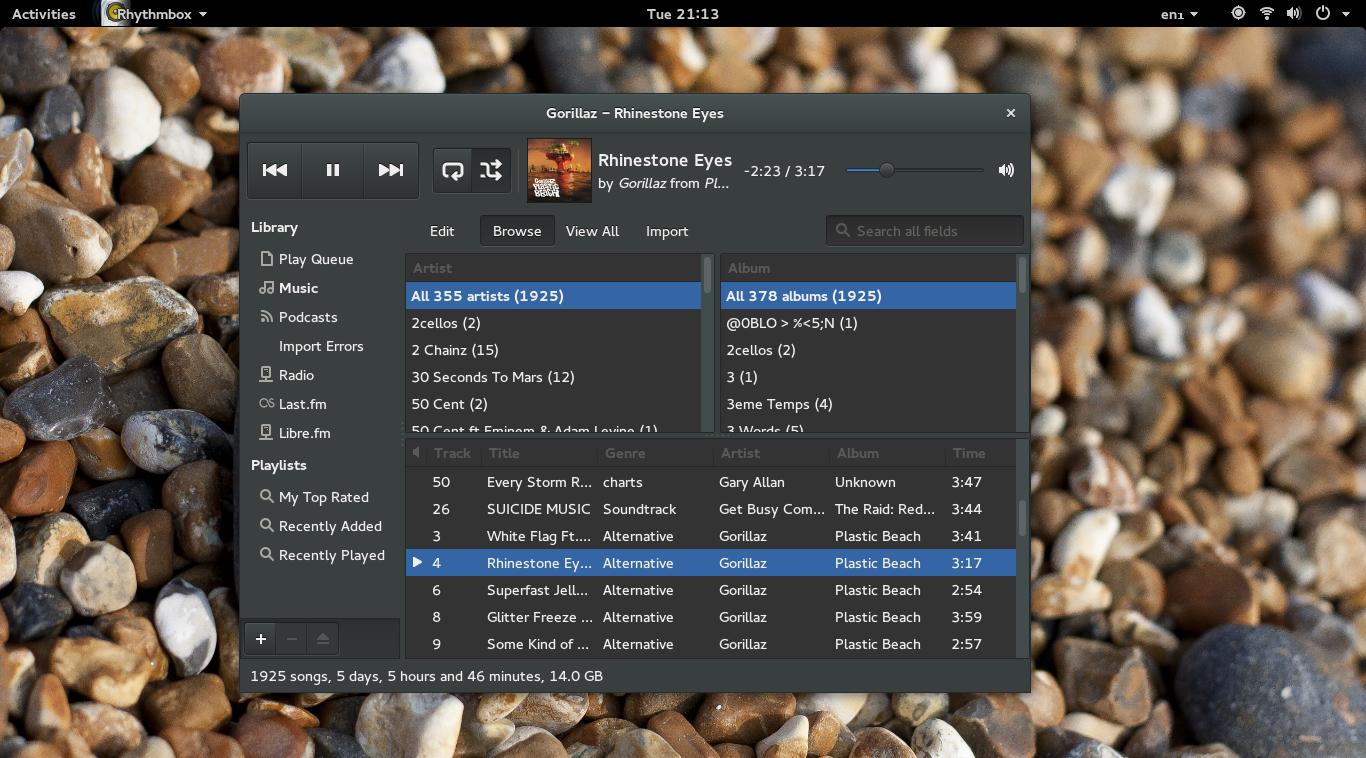The width and height of the screenshot is (1366, 758).
Task: Toggle the Browse button
Action: point(517,231)
